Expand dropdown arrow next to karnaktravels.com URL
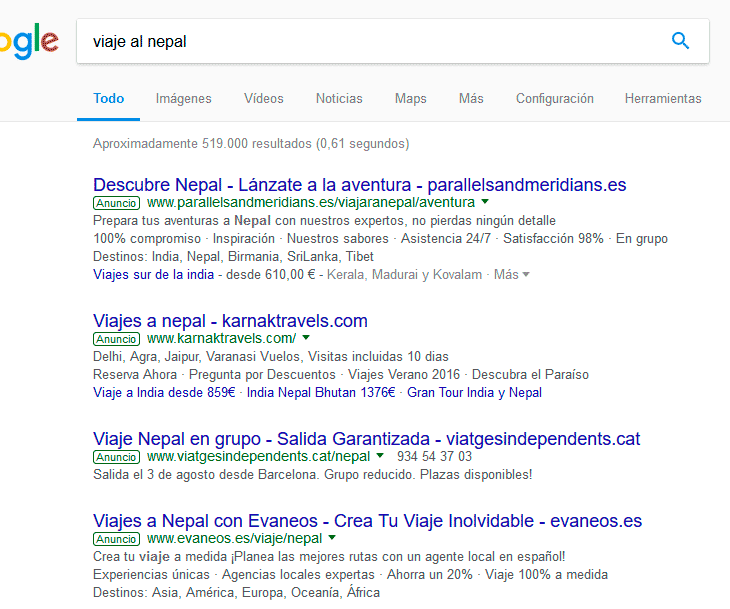This screenshot has width=730, height=609. [306, 338]
